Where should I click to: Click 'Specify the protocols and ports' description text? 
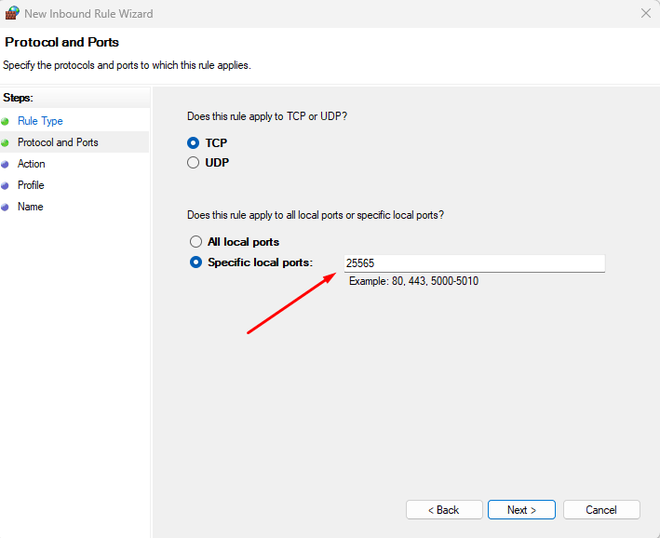127,65
